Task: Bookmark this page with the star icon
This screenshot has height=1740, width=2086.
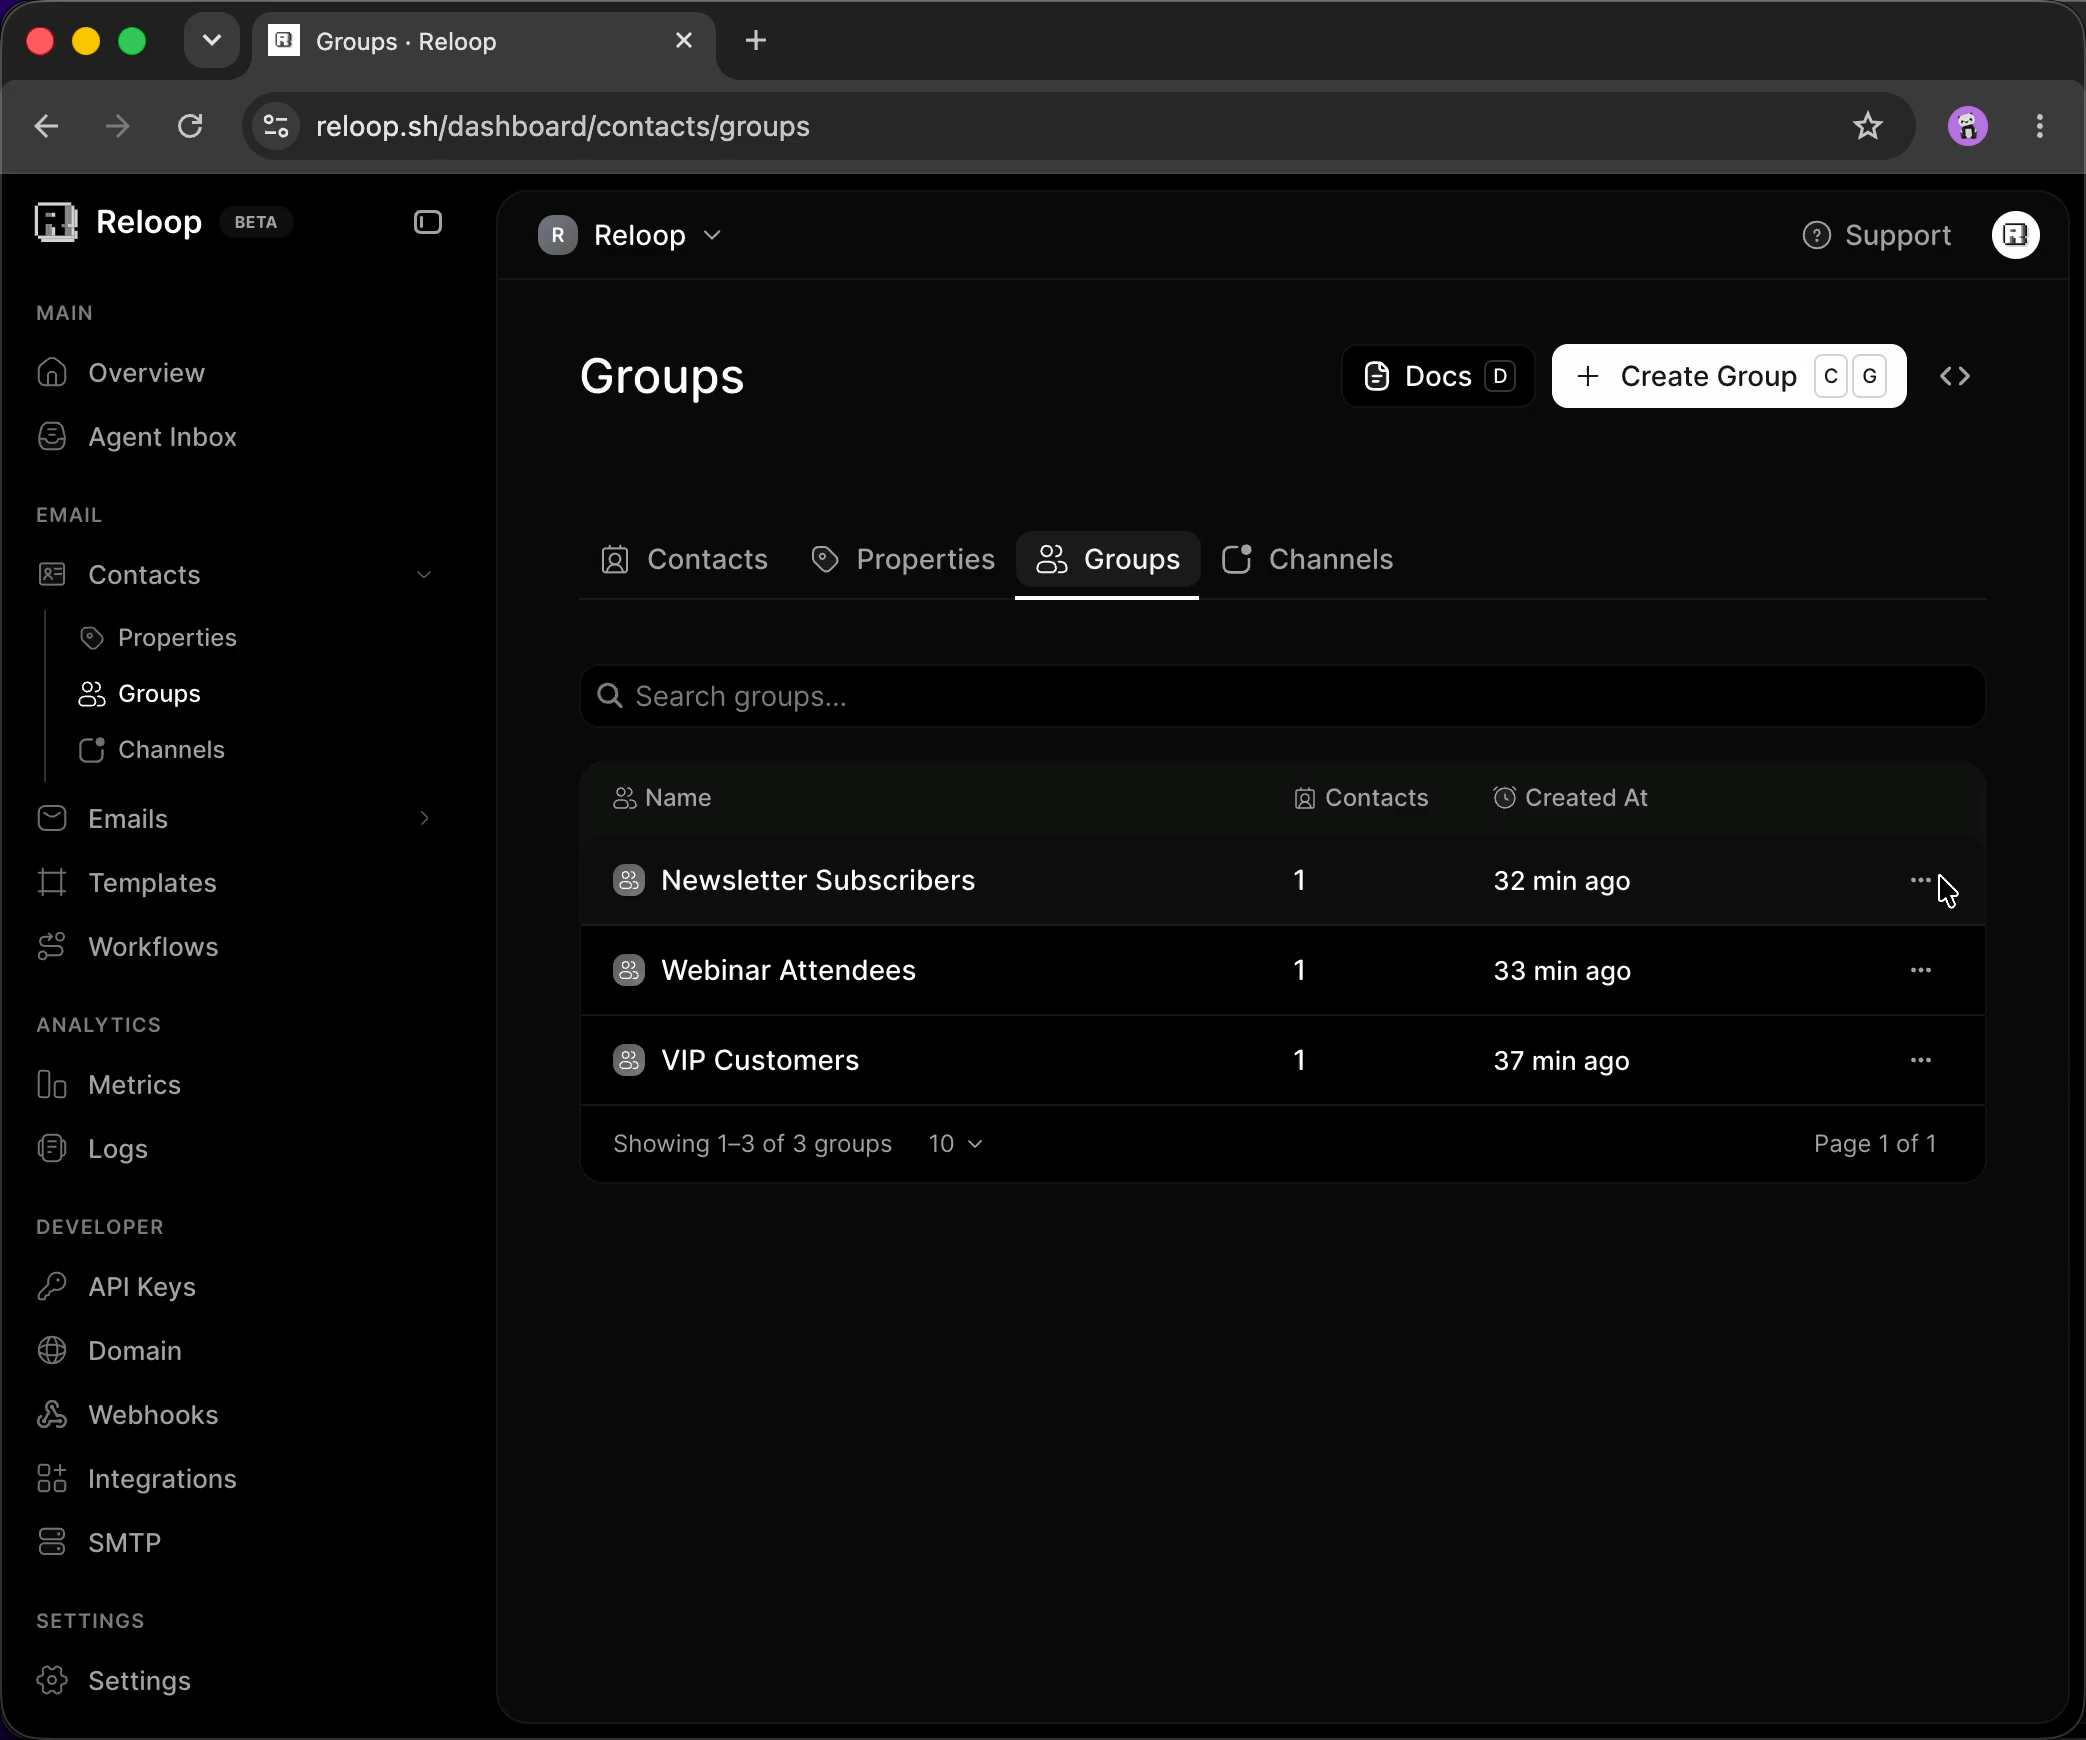Action: (x=1867, y=126)
